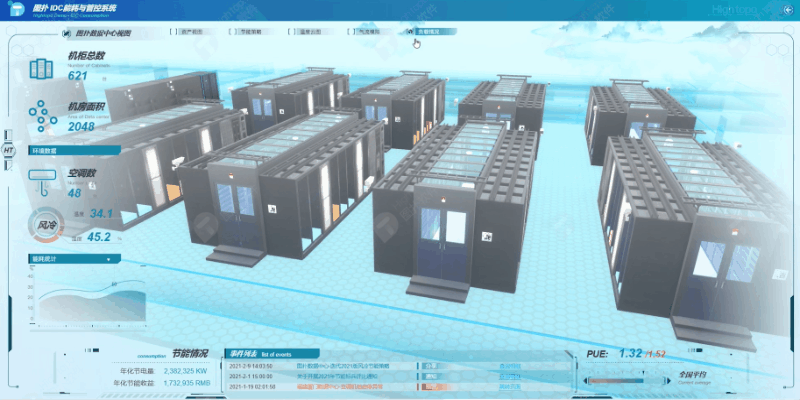Viewport: 800px width, 400px height.
Task: Toggle the 资产视图 bracket checkbox
Action: 173,32
